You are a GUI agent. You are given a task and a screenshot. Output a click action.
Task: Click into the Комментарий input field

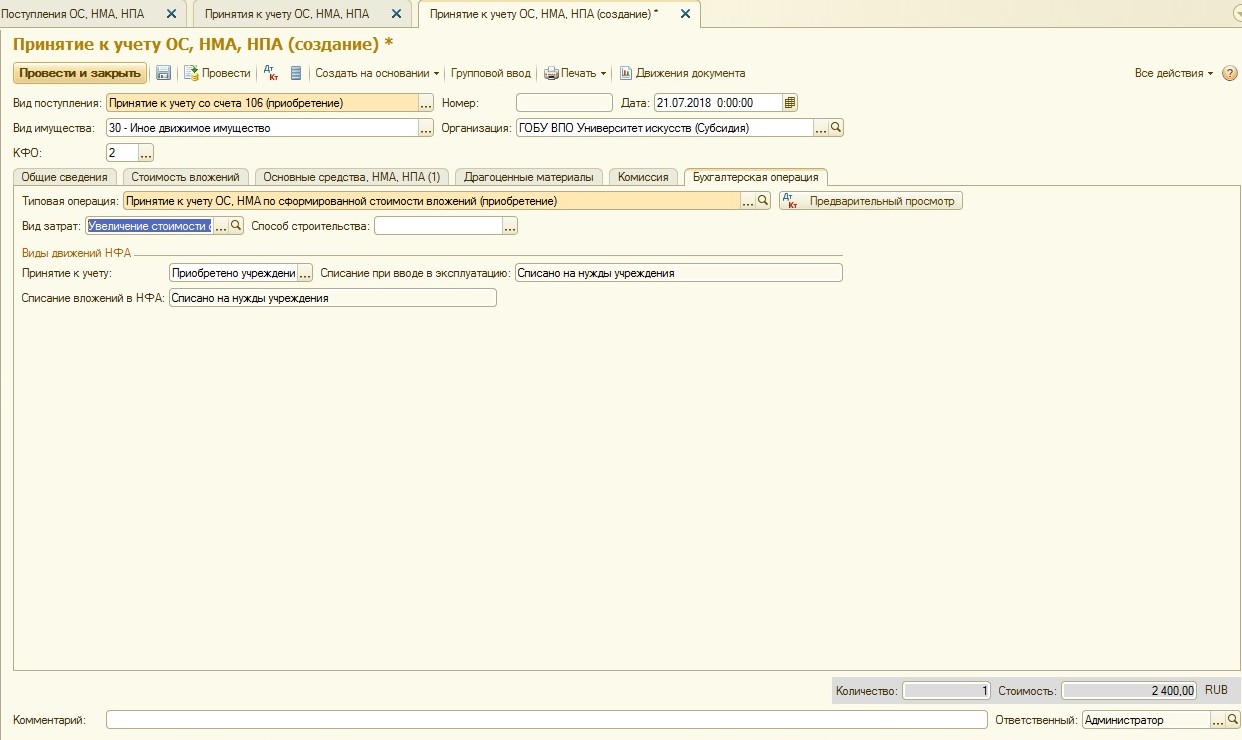[546, 720]
